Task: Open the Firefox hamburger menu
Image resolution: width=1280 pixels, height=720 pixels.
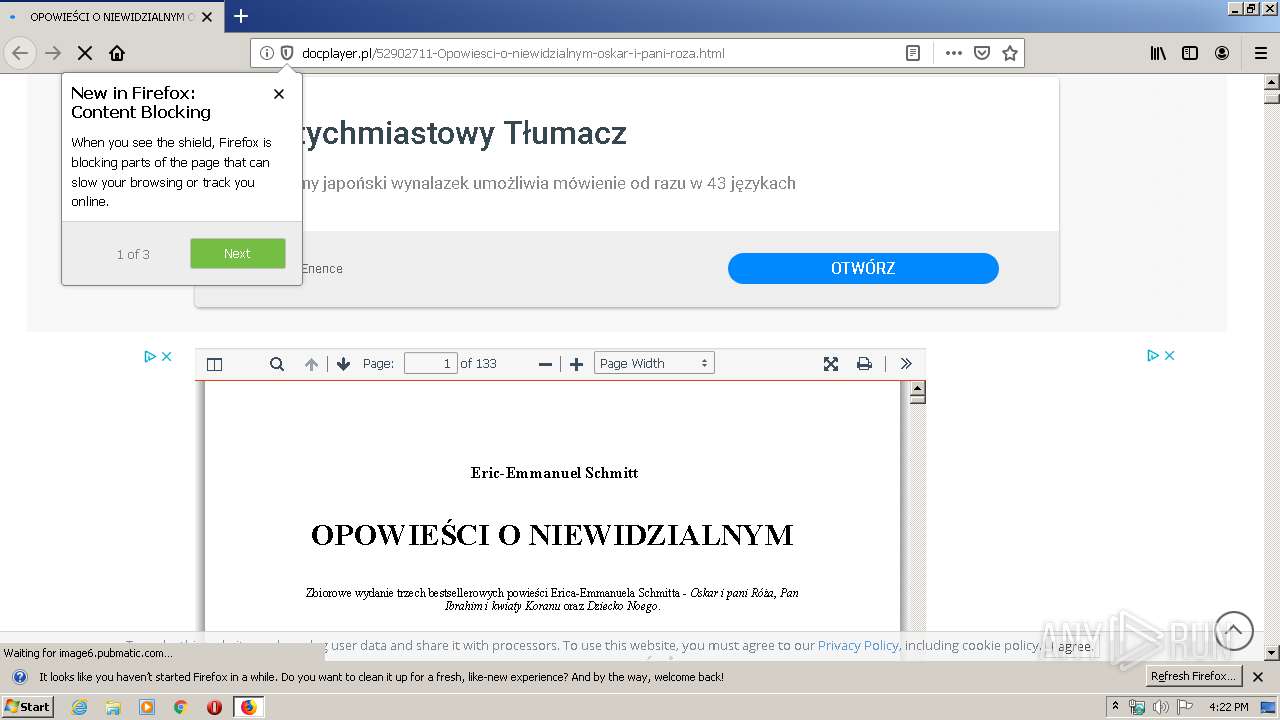Action: (x=1260, y=53)
